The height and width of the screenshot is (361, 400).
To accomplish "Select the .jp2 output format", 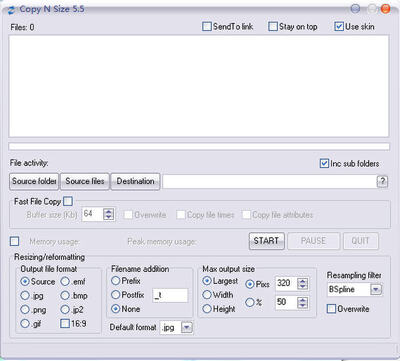I will [x=65, y=309].
